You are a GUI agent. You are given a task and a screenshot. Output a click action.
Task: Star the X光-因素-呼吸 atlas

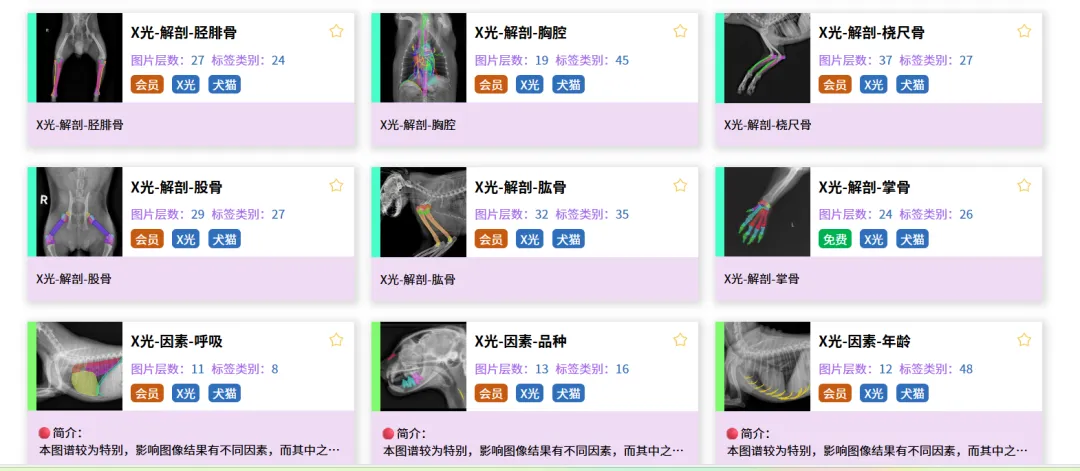click(x=336, y=339)
